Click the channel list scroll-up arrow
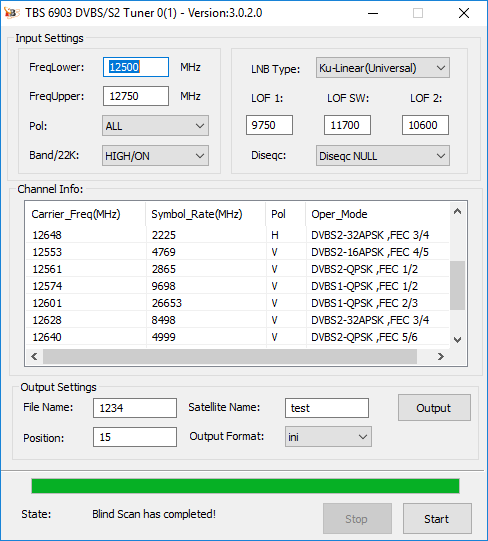 click(x=457, y=212)
